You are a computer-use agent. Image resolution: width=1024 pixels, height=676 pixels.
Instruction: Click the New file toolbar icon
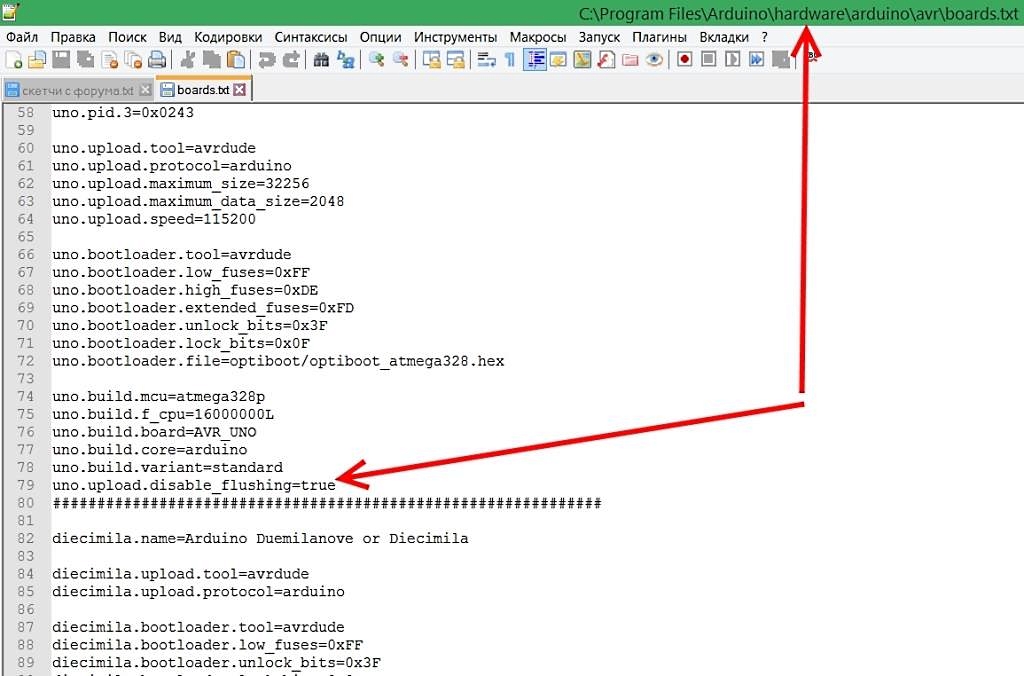[x=13, y=60]
